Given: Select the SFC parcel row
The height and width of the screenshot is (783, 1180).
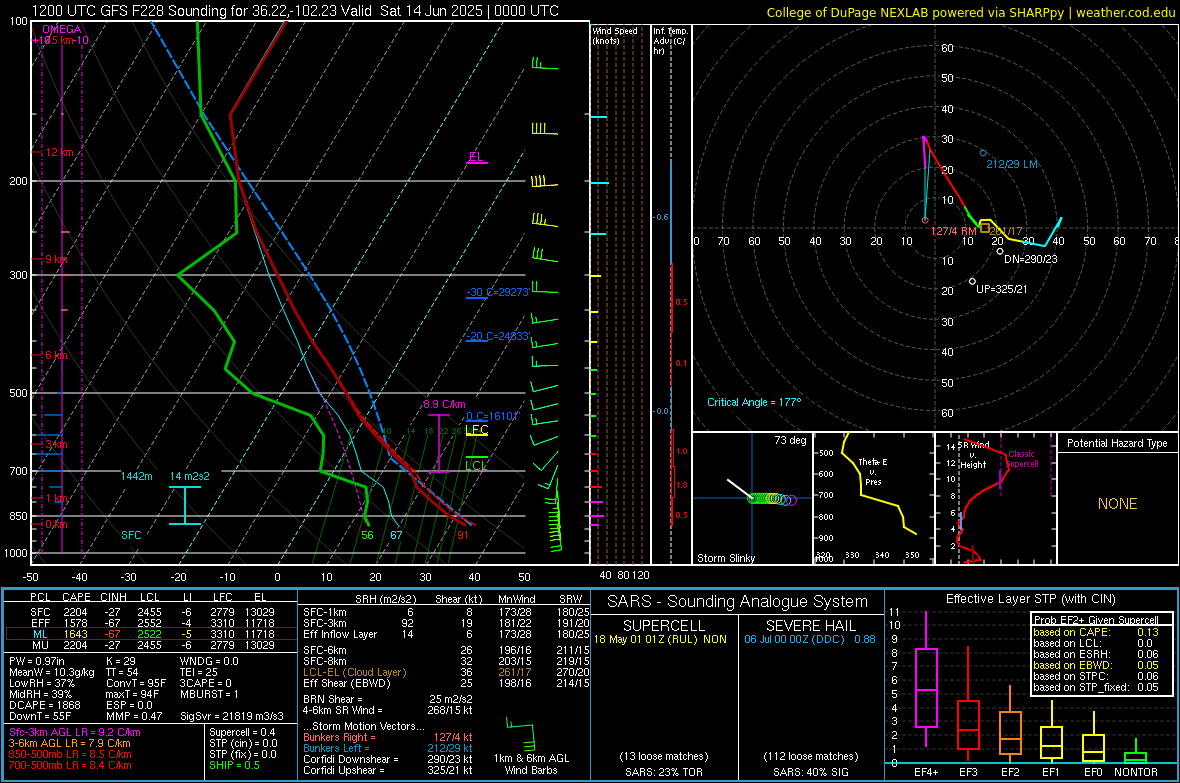Looking at the screenshot, I should (151, 612).
